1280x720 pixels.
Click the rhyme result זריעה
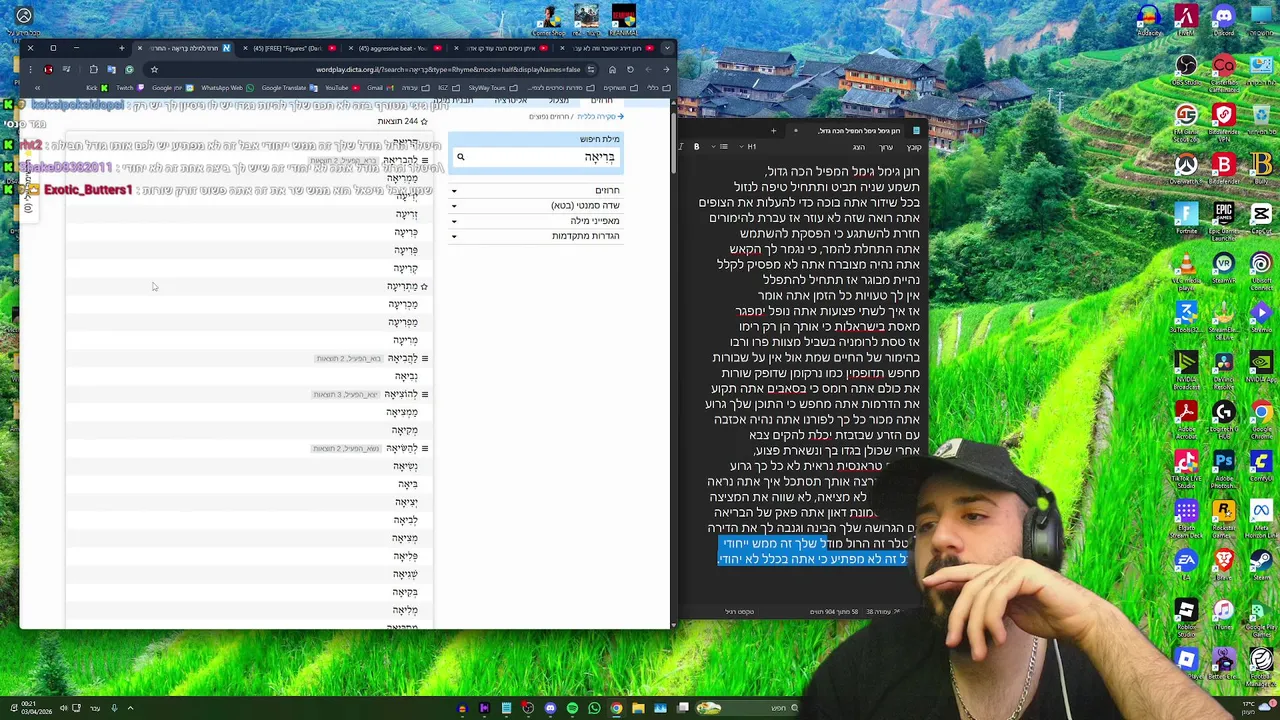[x=406, y=214]
